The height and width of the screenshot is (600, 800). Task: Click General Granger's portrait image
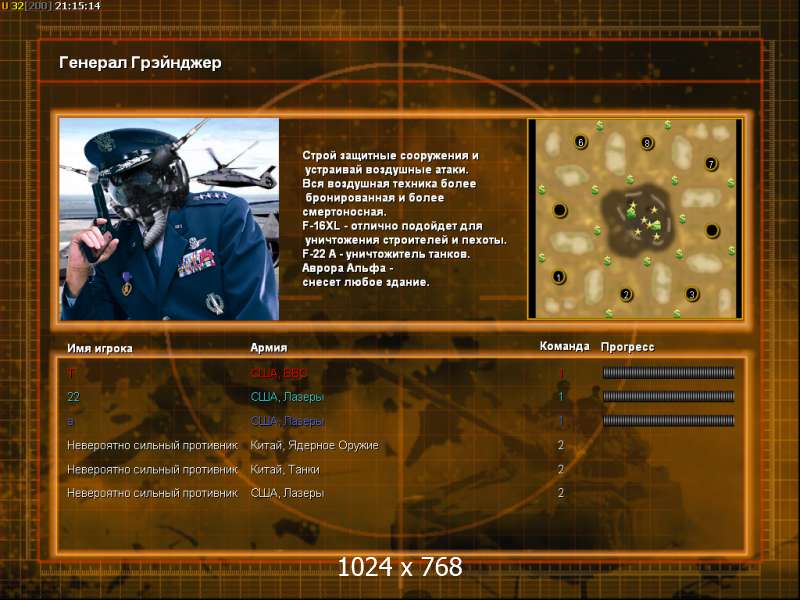point(169,219)
